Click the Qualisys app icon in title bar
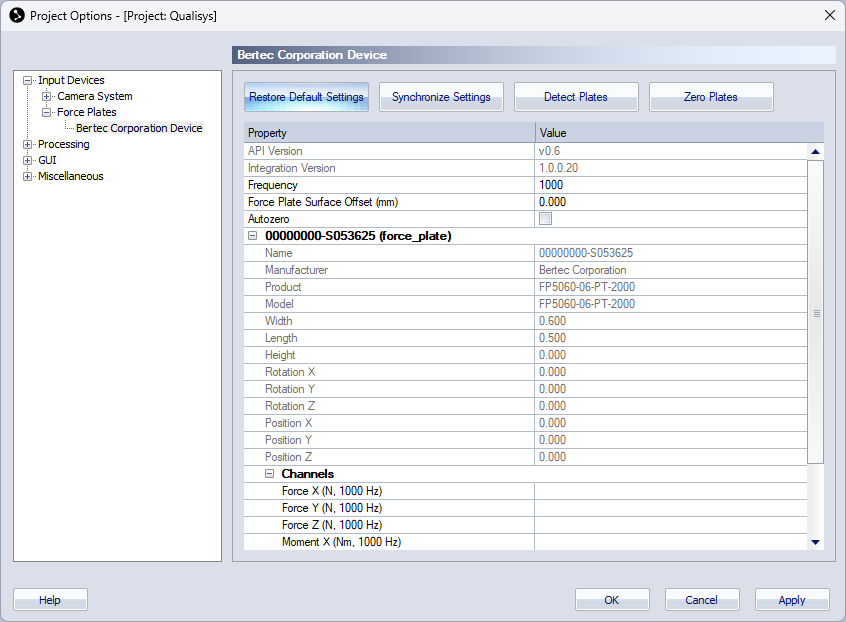This screenshot has width=846, height=622. (17, 16)
